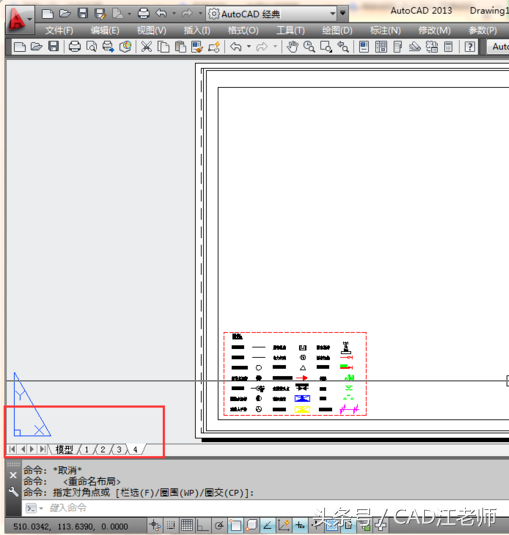Open the Properties palette icon
Screen dimensions: 509x535
(x=364, y=46)
